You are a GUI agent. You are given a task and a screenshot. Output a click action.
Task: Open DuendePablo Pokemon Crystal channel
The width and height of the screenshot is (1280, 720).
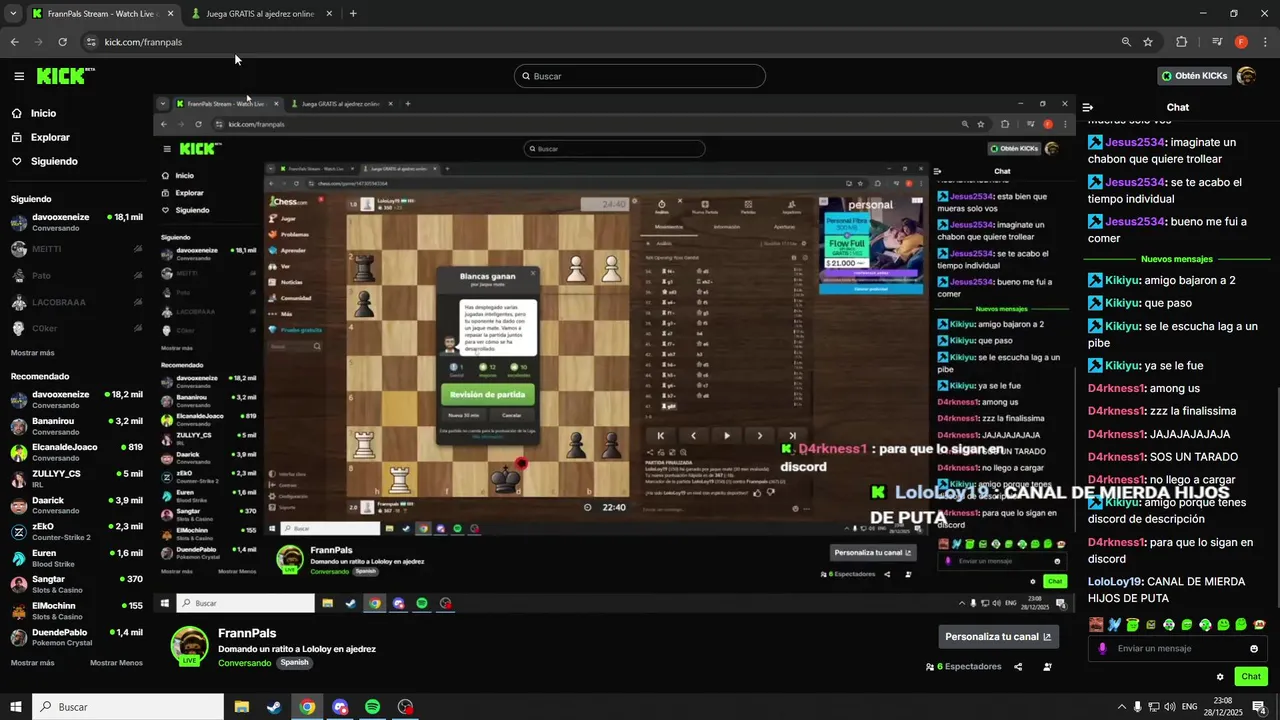(x=76, y=638)
